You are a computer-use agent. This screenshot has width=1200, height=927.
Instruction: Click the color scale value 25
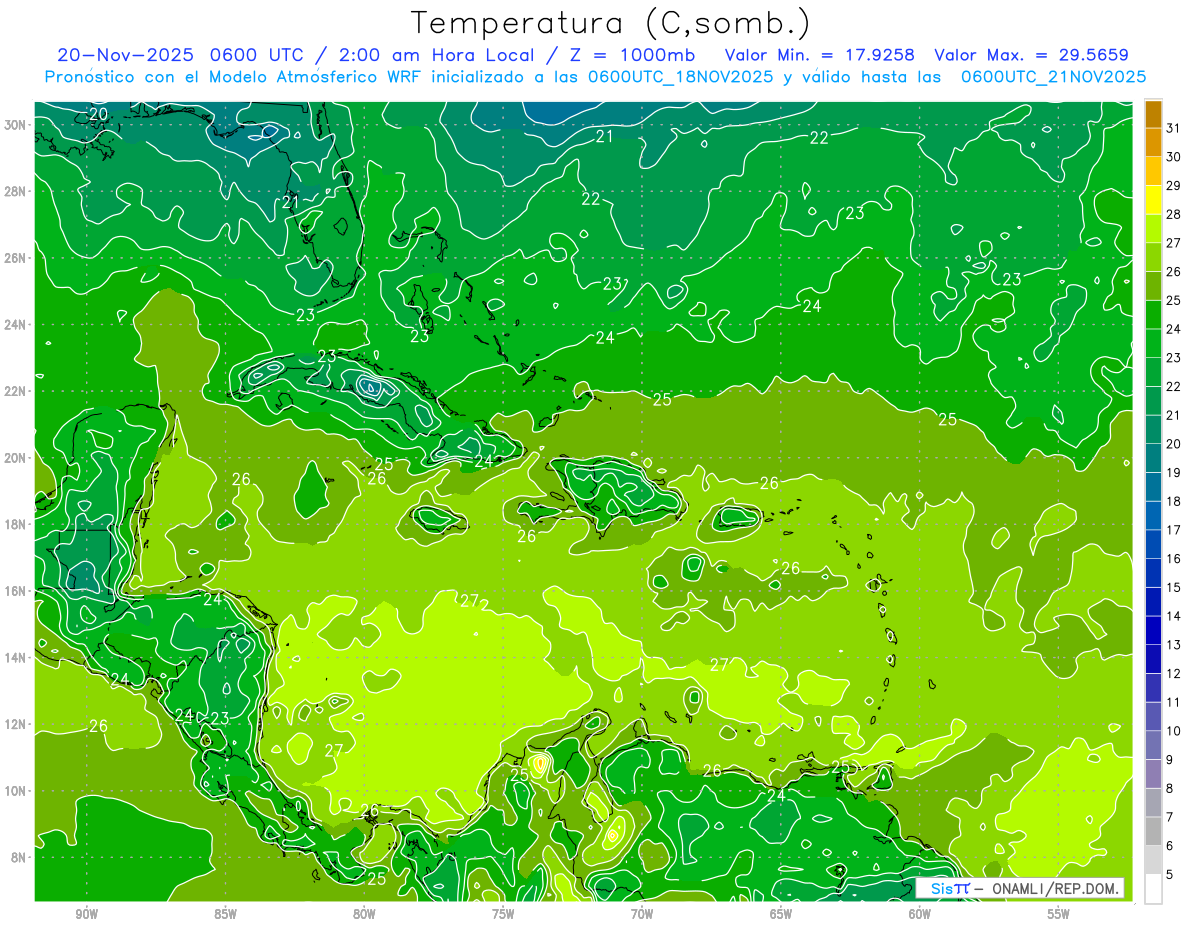1174,300
